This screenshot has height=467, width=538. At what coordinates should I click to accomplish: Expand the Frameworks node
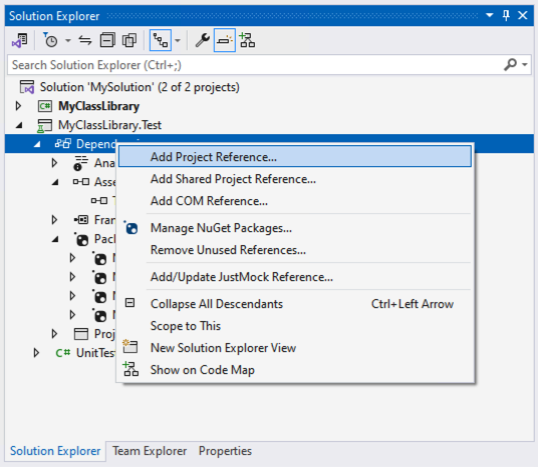click(54, 220)
